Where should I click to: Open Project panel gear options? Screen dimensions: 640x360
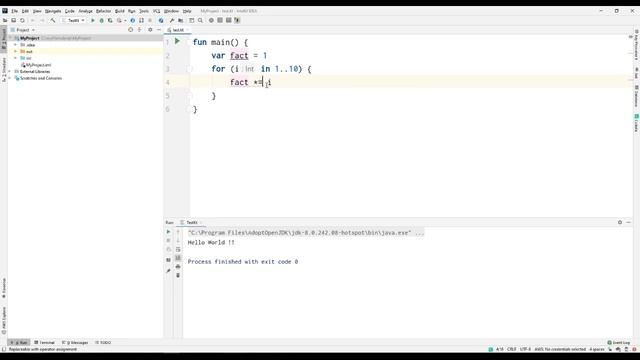150,30
